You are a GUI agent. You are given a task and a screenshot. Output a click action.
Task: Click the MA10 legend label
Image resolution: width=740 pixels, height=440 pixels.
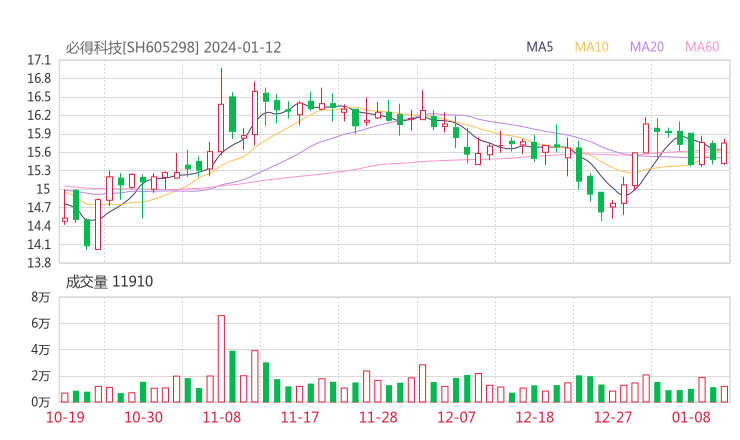[591, 47]
